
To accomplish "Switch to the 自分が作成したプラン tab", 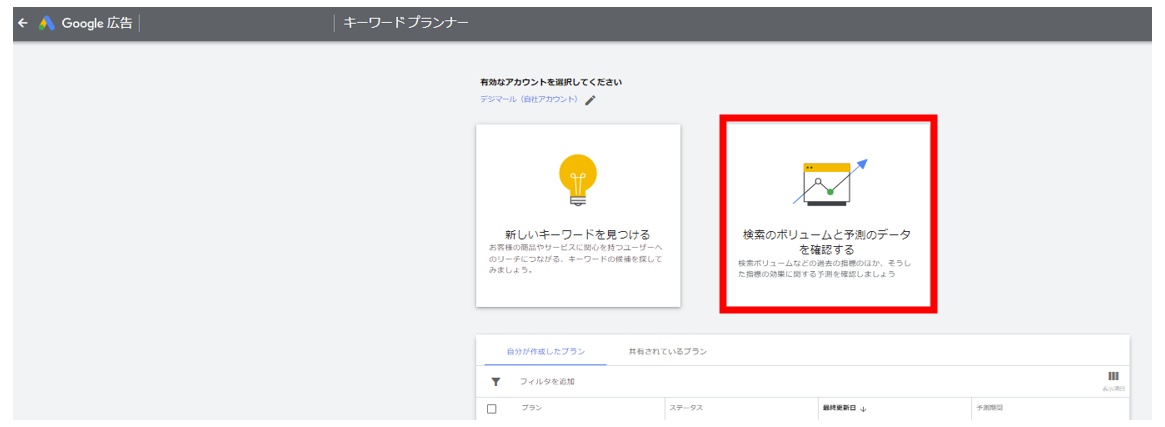I will (x=545, y=351).
